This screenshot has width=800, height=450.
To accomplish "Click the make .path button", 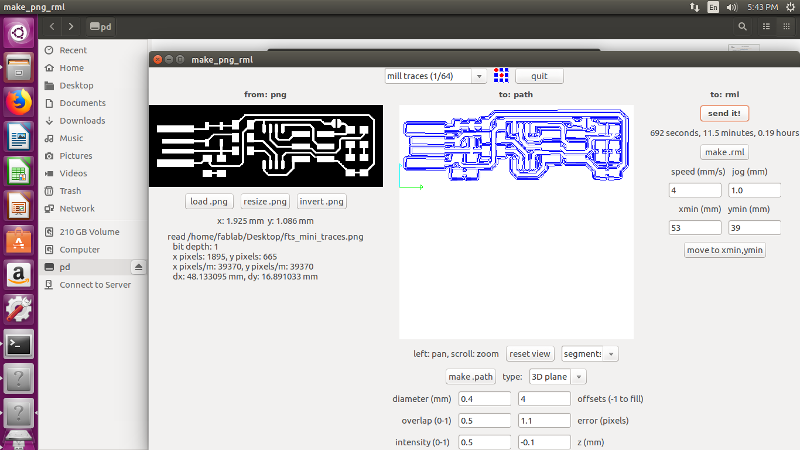I will [470, 377].
